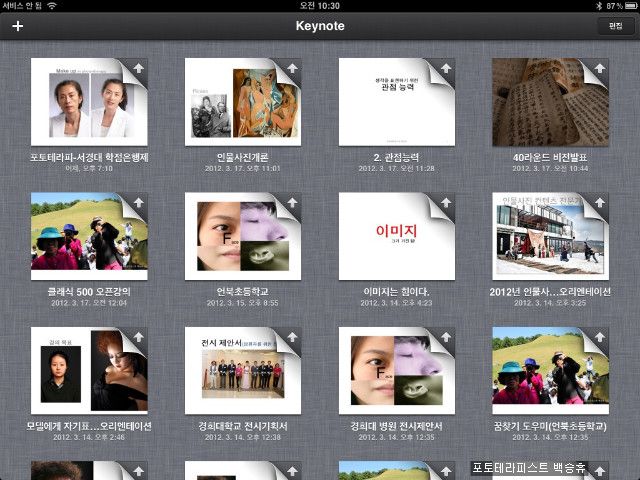
Task: Tap upload arrow on 언북초등학교 thumbnail
Action: click(292, 202)
